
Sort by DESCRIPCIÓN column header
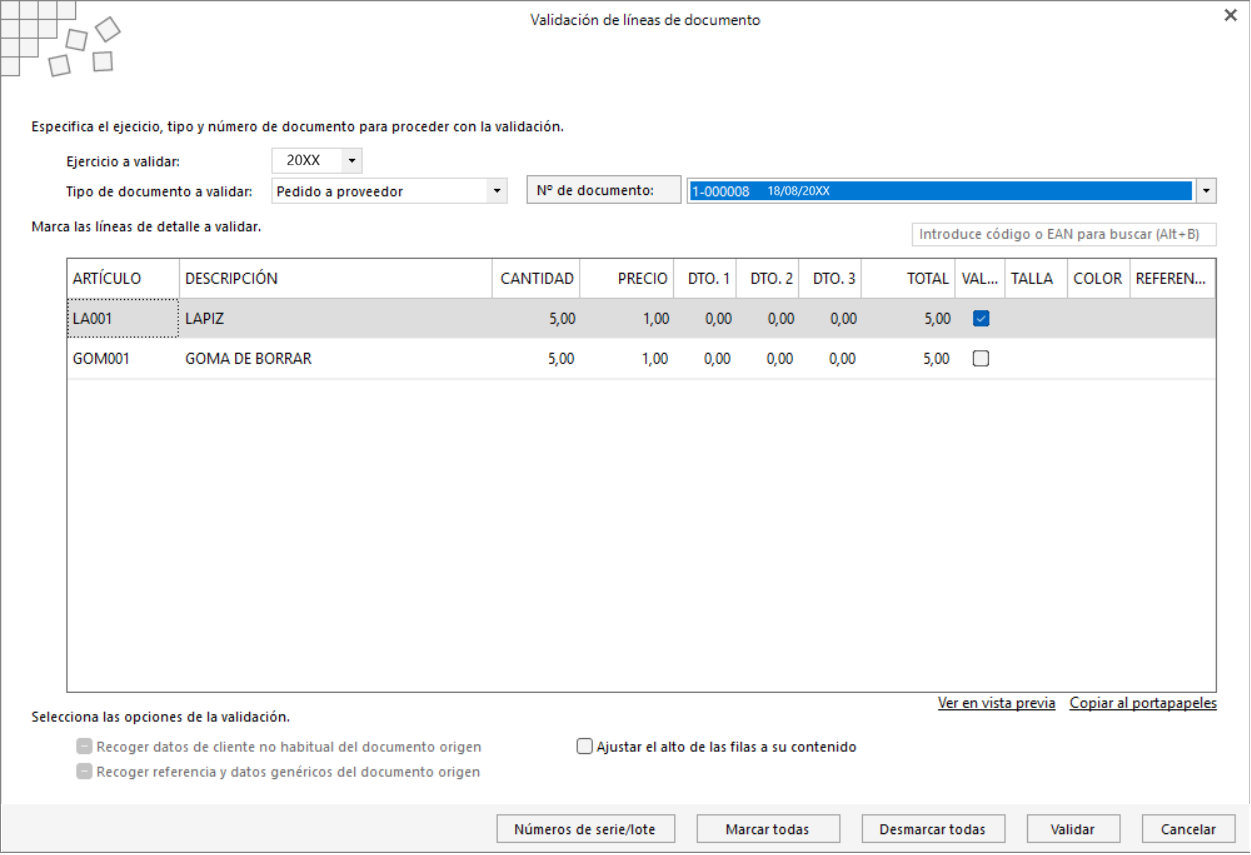(x=336, y=279)
